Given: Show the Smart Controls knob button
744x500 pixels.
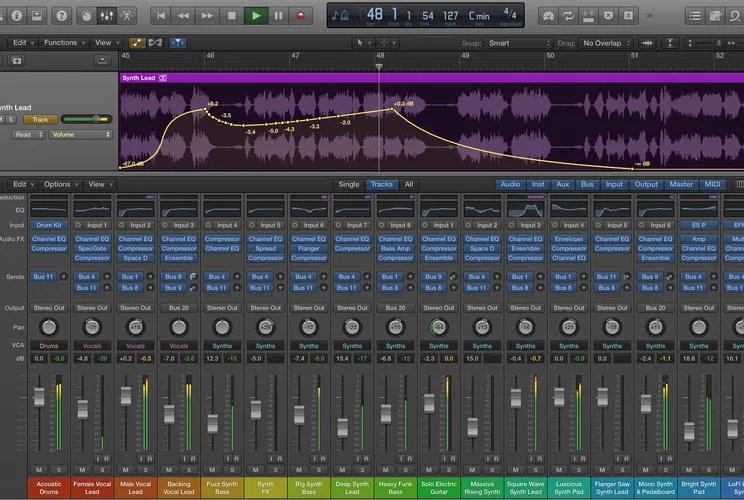Looking at the screenshot, I should [86, 16].
